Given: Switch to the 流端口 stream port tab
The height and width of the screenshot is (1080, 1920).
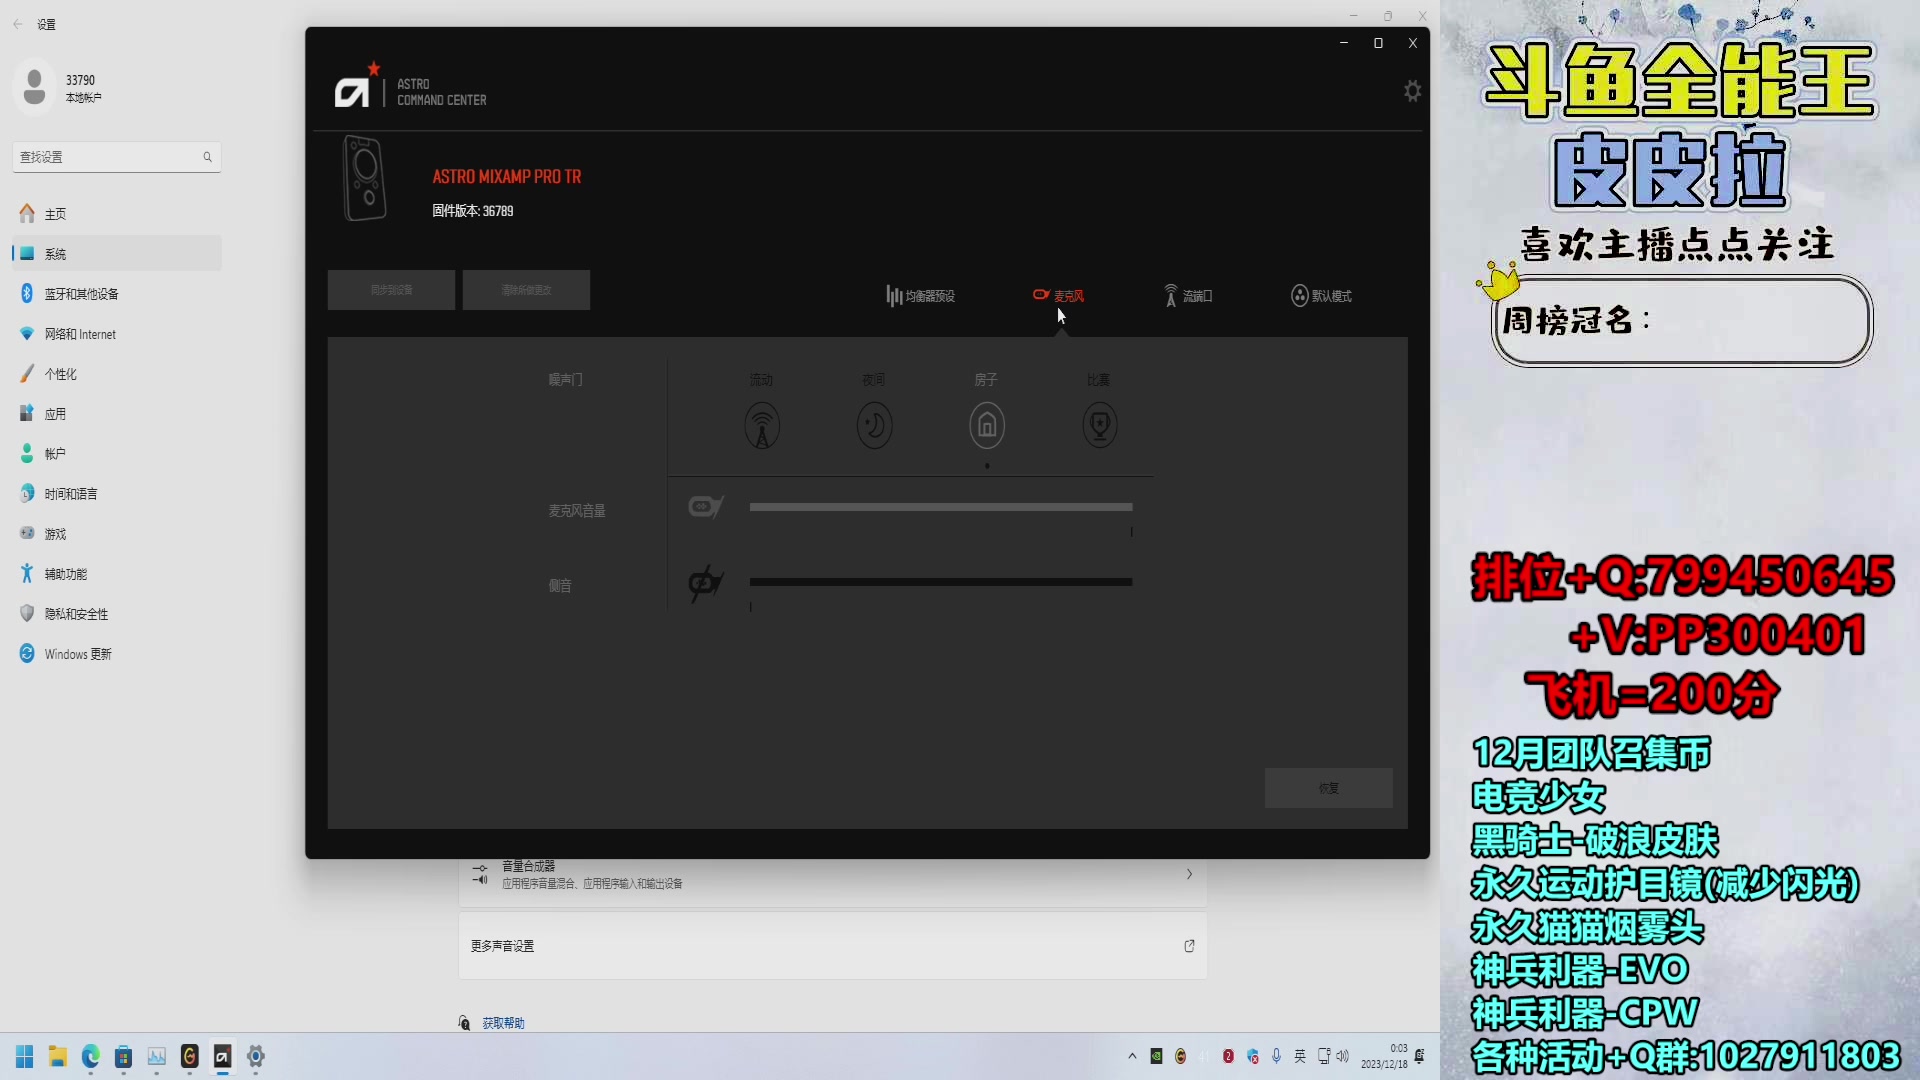Looking at the screenshot, I should 1188,296.
